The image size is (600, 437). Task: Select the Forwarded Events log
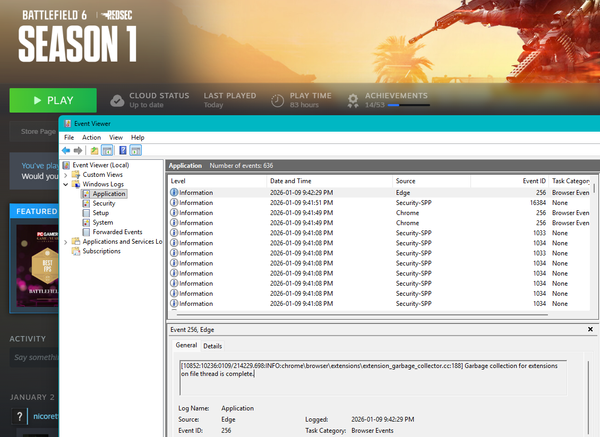coord(117,232)
